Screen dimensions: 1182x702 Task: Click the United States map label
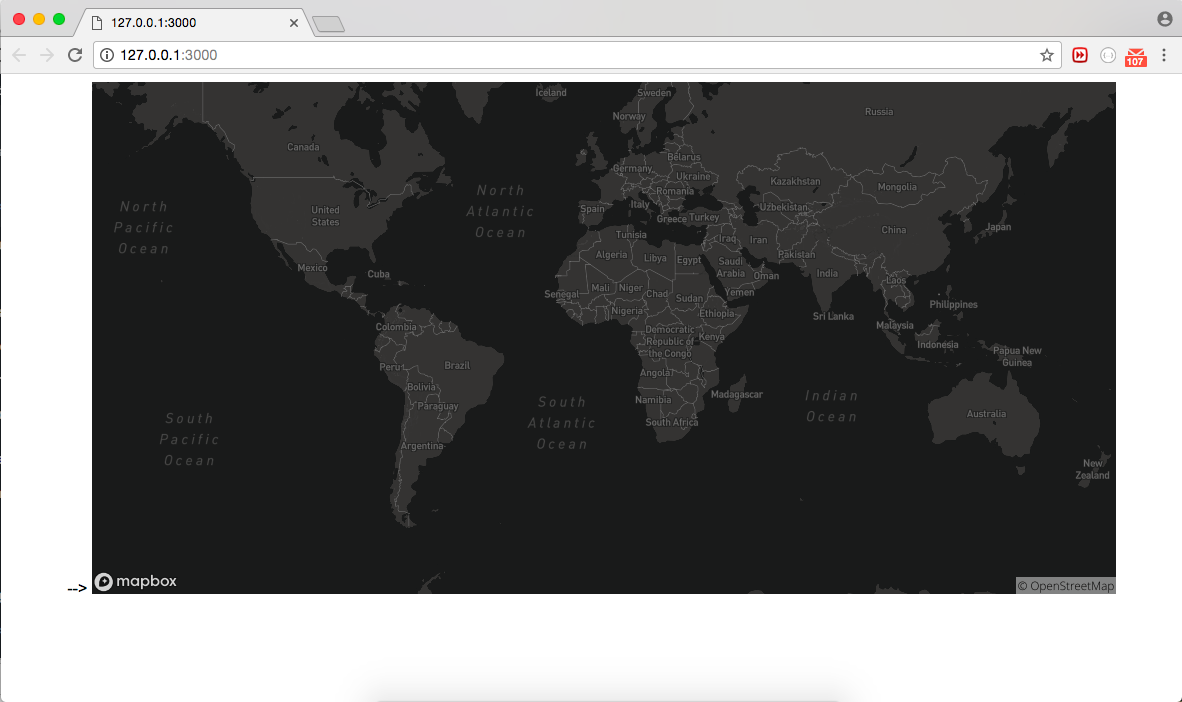[x=325, y=216]
